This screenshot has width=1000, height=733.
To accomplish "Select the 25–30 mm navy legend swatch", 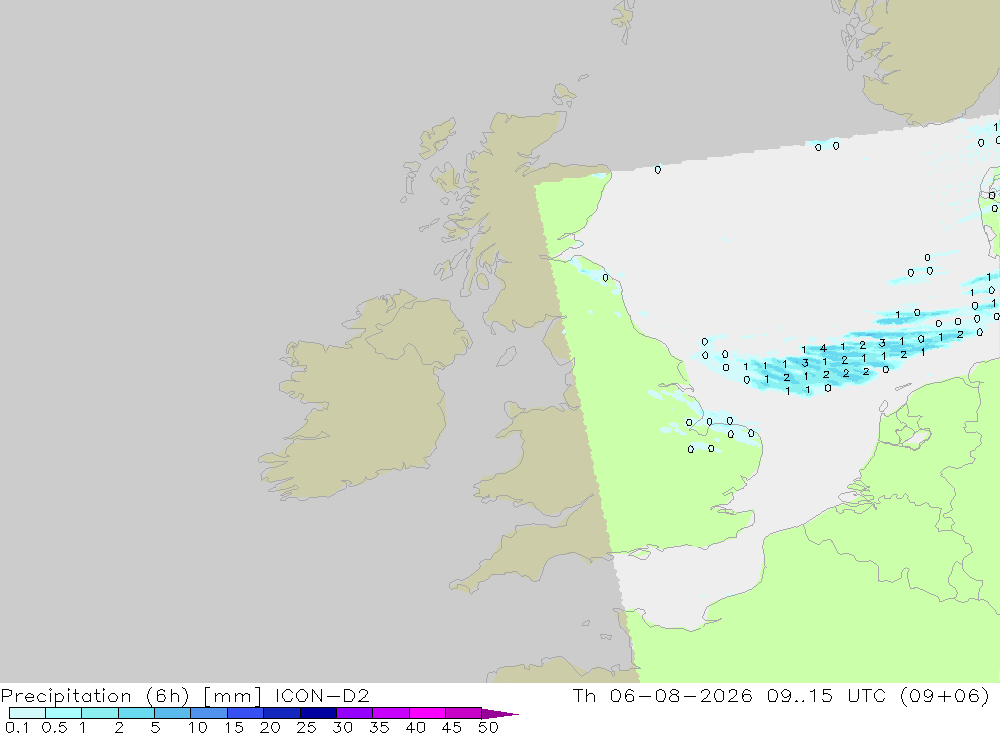I will [318, 713].
